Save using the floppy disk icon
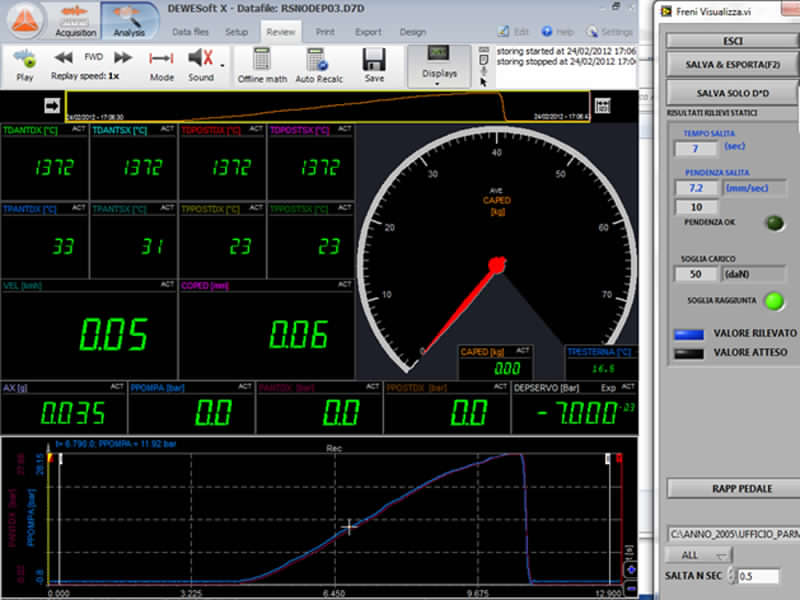This screenshot has width=800, height=600. click(374, 60)
